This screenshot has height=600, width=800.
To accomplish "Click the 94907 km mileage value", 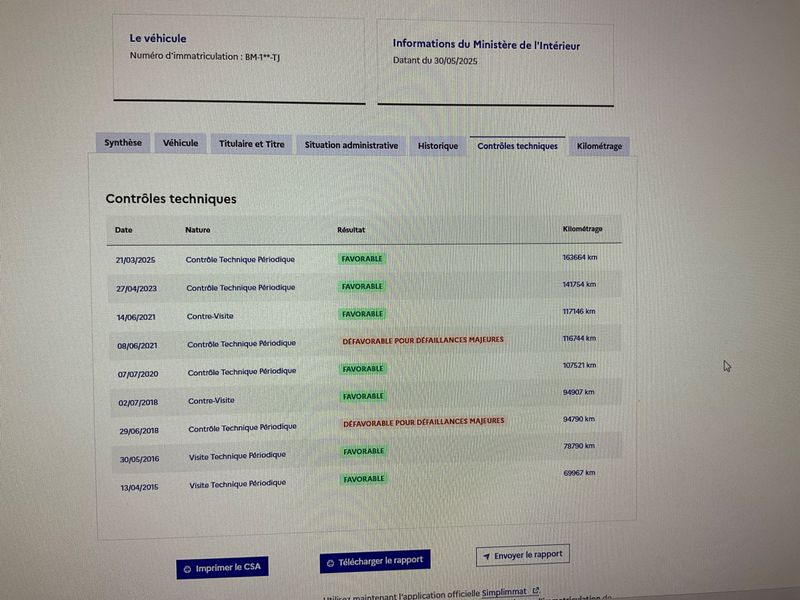I will (x=579, y=393).
